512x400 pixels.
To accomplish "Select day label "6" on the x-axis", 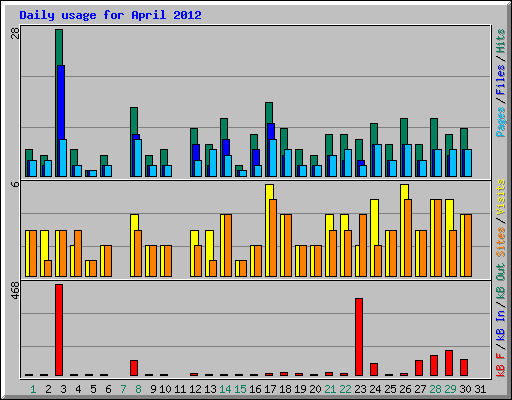I will (x=108, y=389).
